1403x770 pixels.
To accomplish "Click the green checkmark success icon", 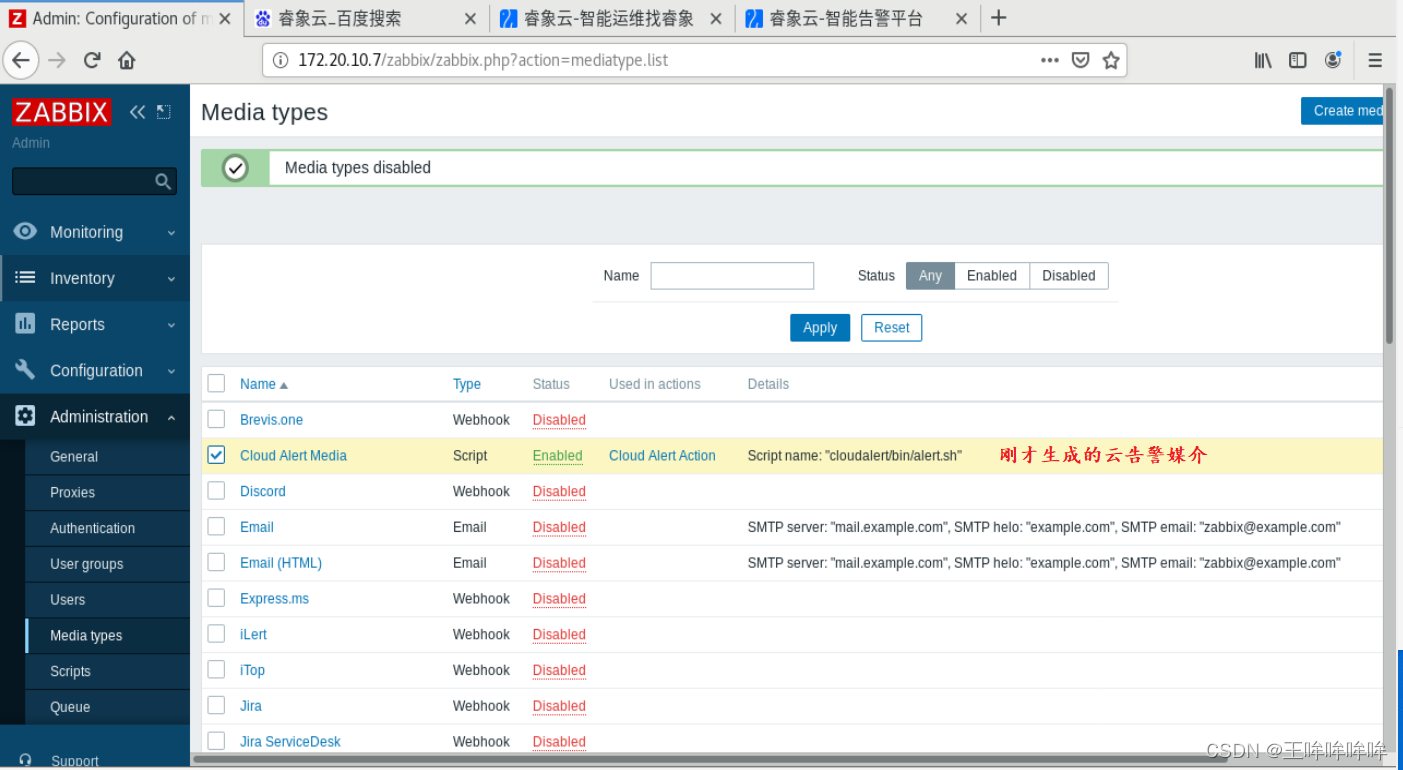I will tap(235, 167).
